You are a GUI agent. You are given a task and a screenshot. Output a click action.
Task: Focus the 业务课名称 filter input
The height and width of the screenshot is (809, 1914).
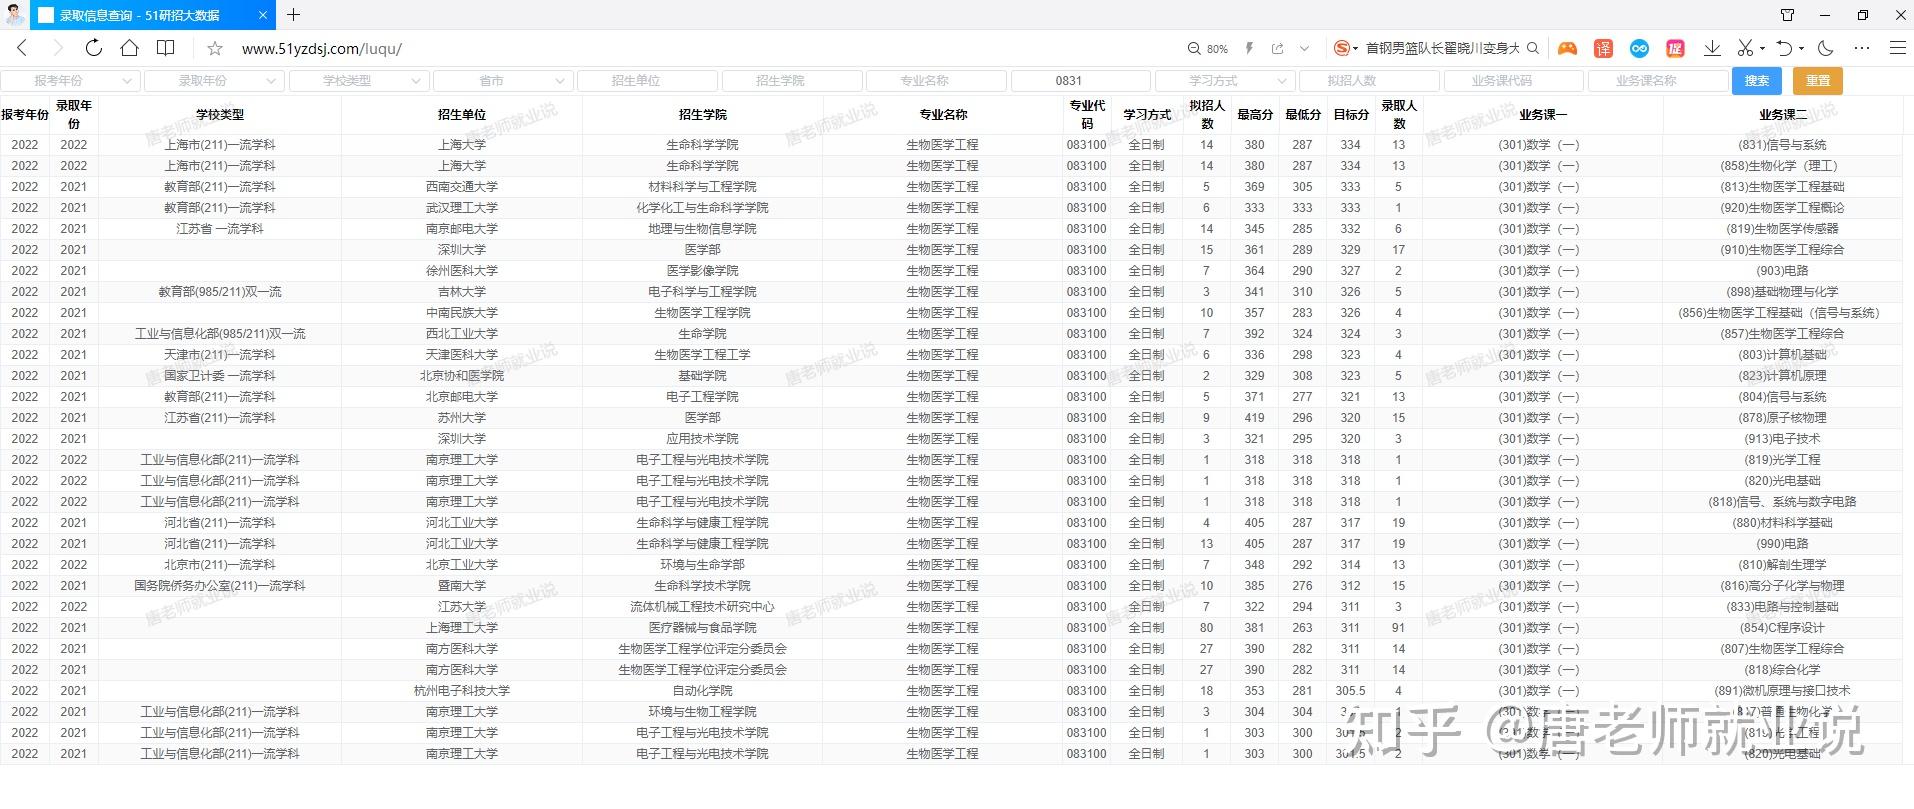[1658, 81]
